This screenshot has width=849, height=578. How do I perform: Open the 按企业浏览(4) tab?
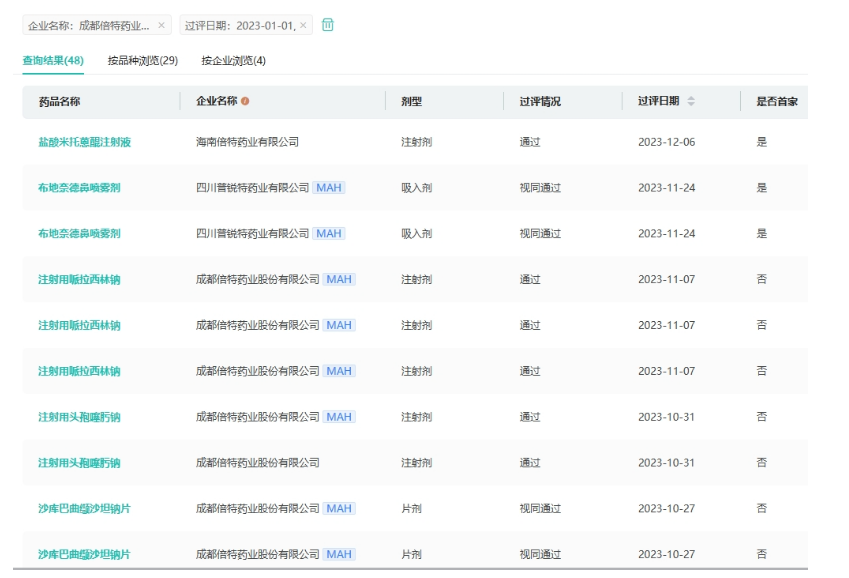click(x=233, y=61)
